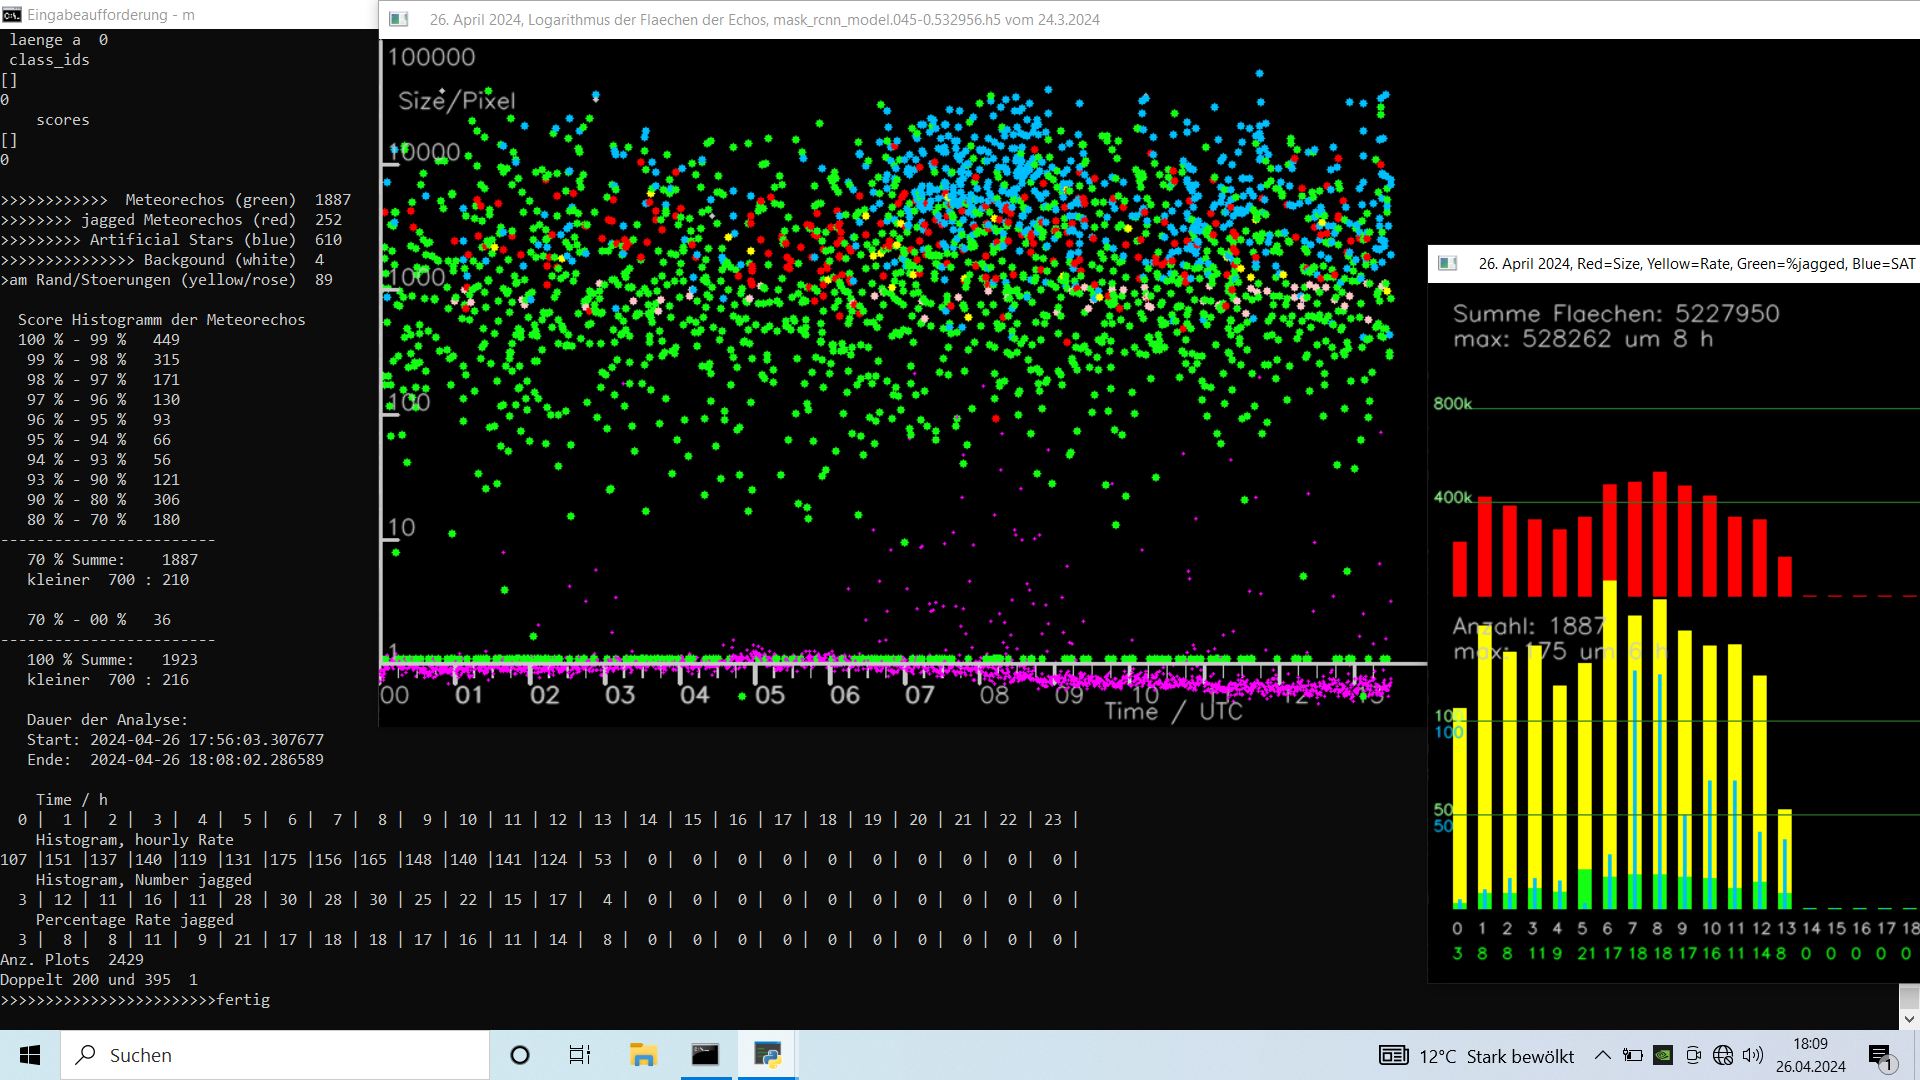Viewport: 1920px width, 1080px height.
Task: Switch to Python app taskbar icon
Action: click(767, 1055)
